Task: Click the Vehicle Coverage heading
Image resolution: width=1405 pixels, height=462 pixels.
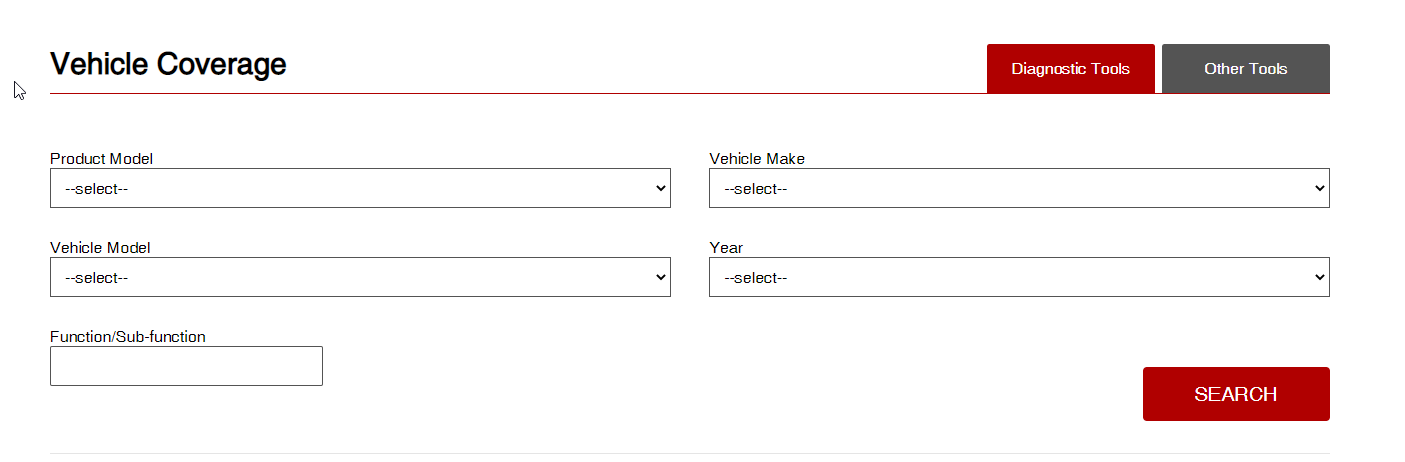Action: 168,65
